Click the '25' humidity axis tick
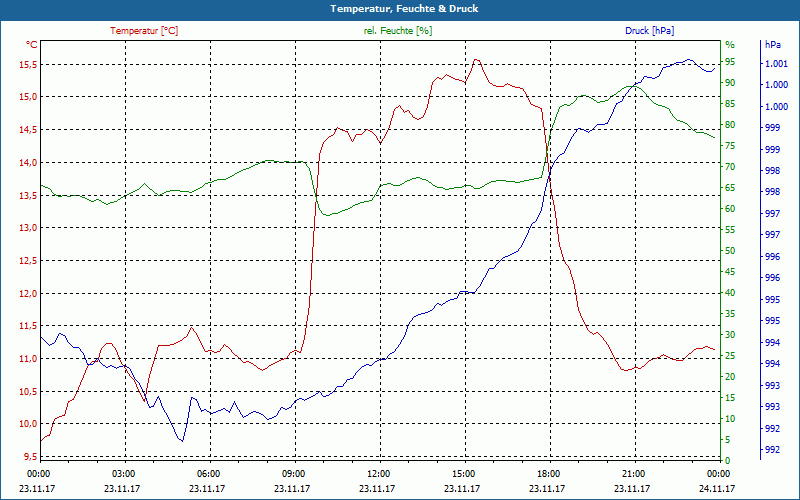The height and width of the screenshot is (500, 800). coord(730,356)
